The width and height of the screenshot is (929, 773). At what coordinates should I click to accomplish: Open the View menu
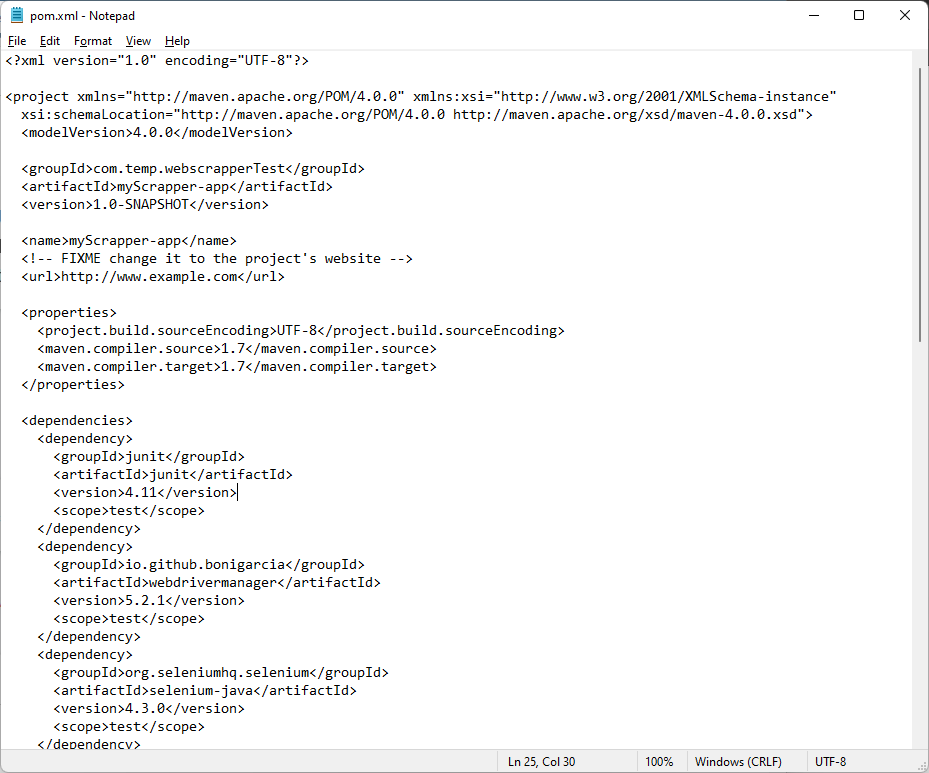coord(138,41)
